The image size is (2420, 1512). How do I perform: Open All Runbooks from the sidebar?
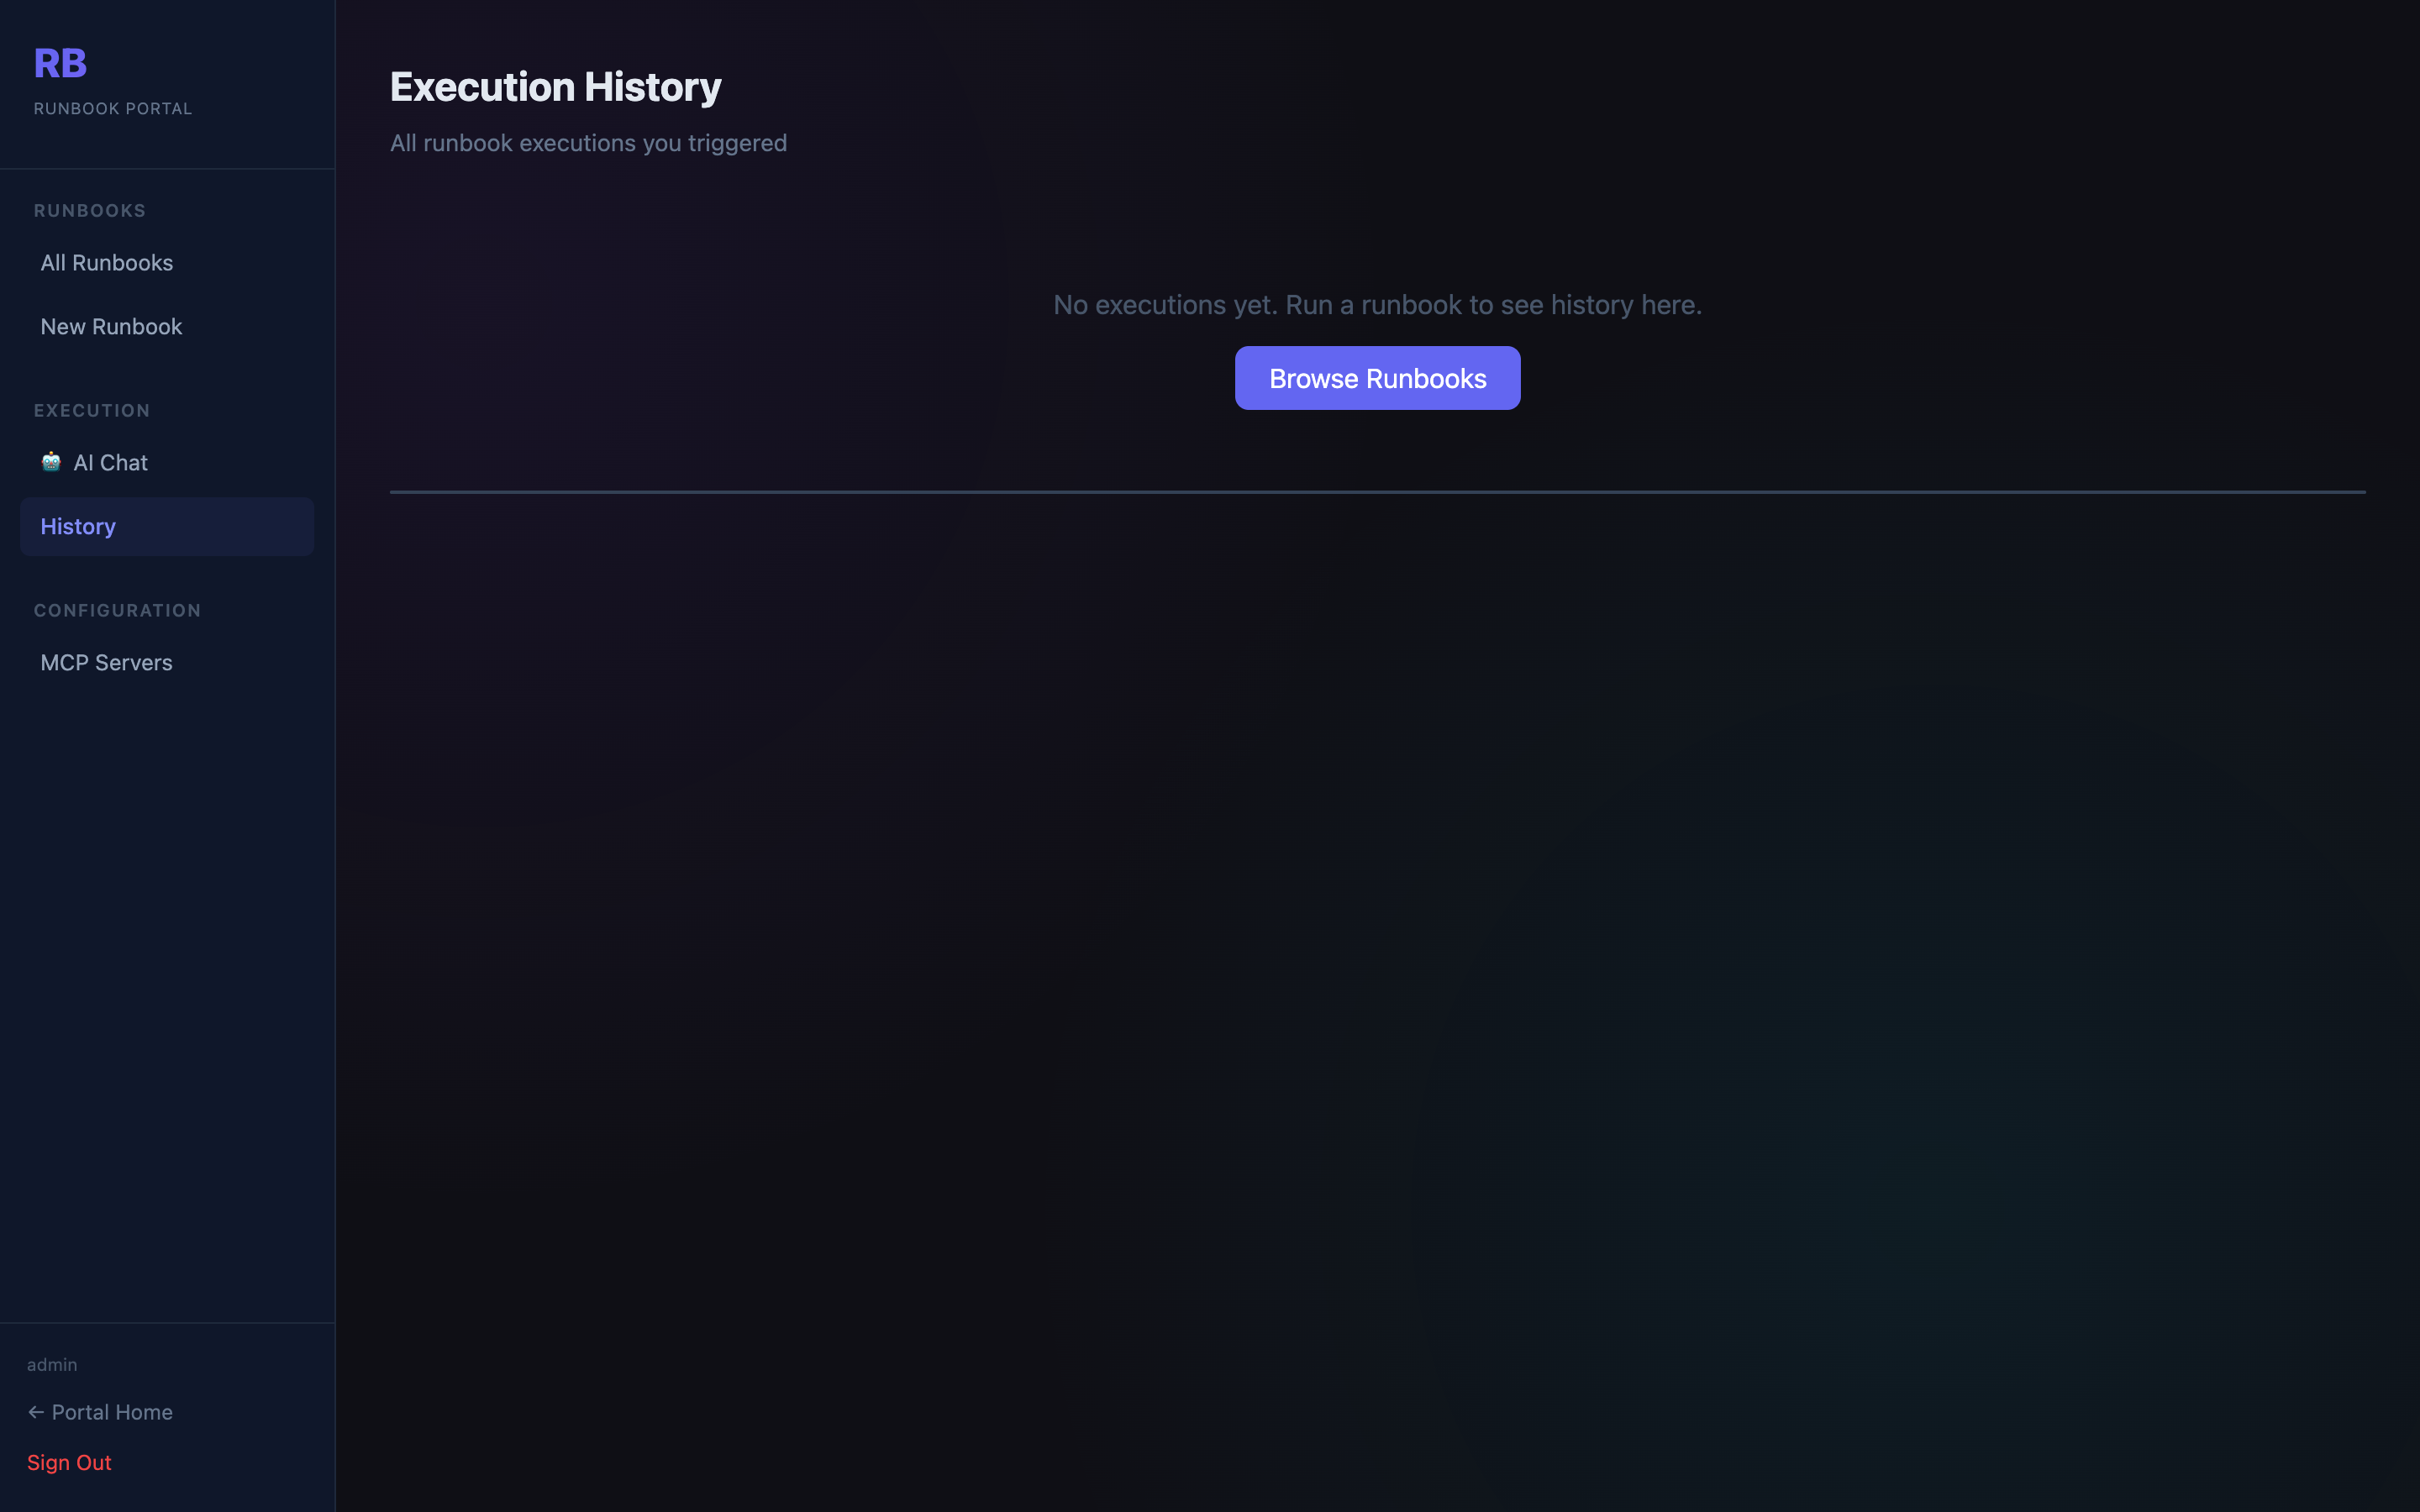coord(106,262)
